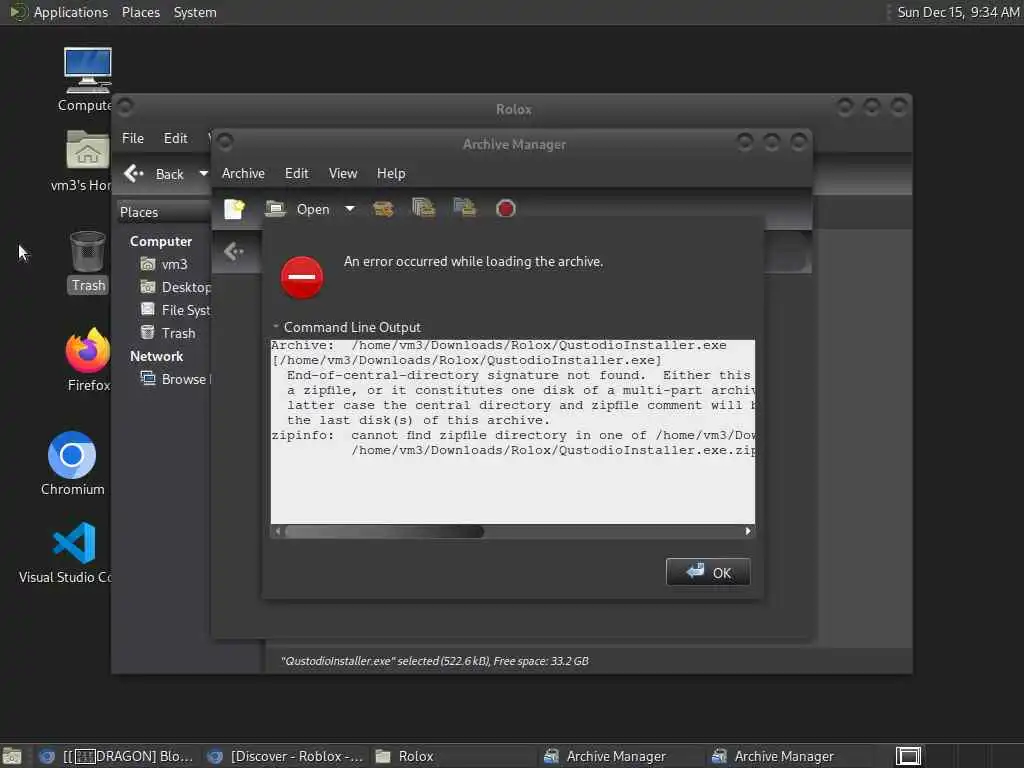Screen dimensions: 1024x768
Task: Click the back arrow in Archive Manager
Action: coord(234,251)
